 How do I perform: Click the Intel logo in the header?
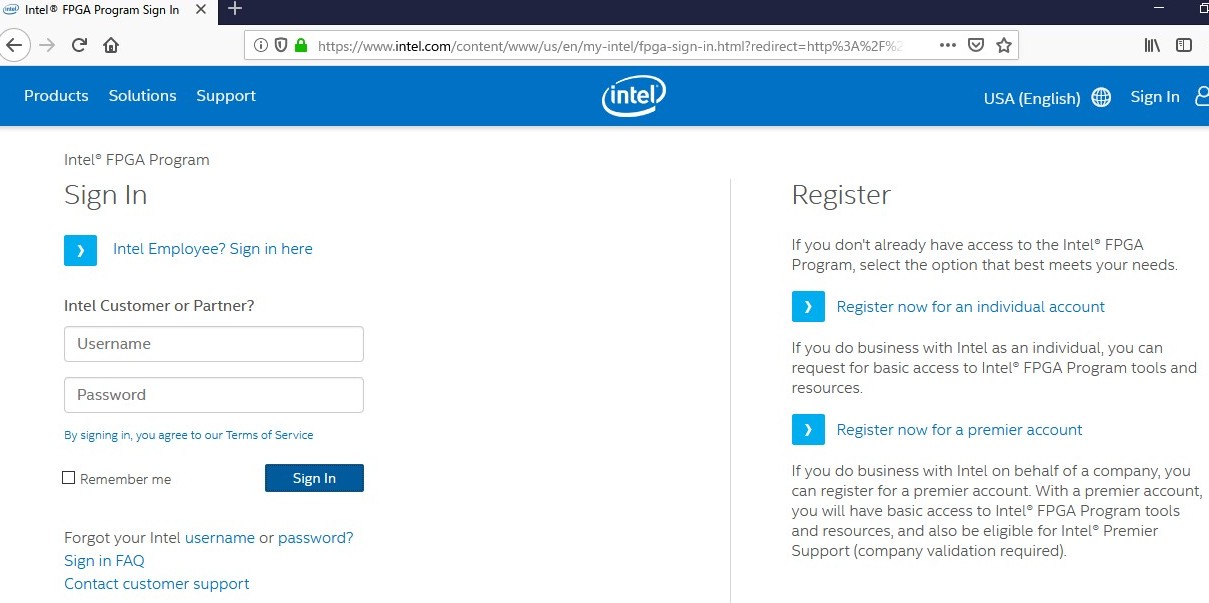[633, 97]
